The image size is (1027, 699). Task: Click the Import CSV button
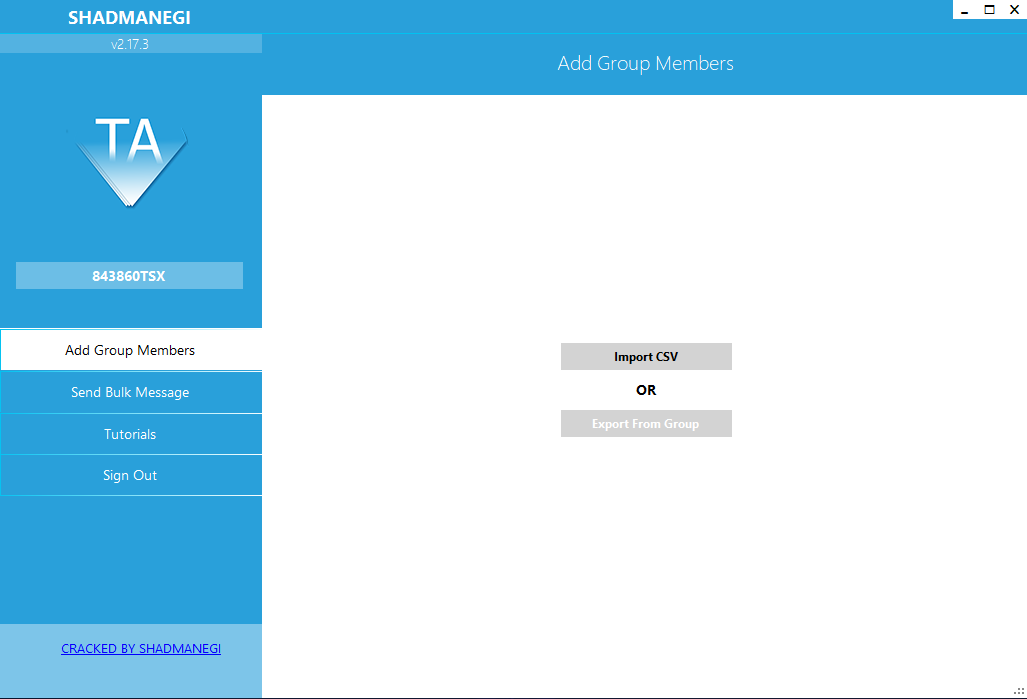click(646, 356)
